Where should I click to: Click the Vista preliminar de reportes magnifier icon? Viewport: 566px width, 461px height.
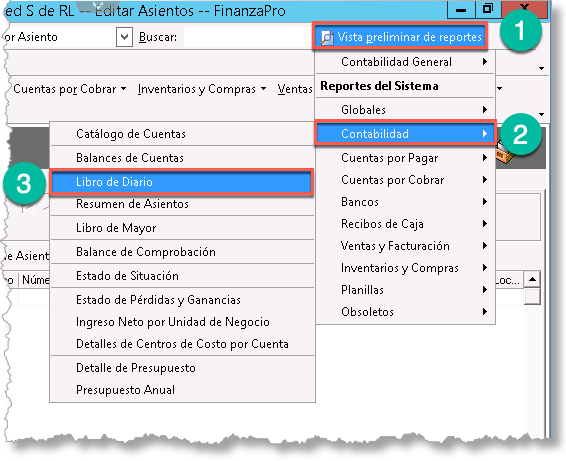click(x=327, y=38)
